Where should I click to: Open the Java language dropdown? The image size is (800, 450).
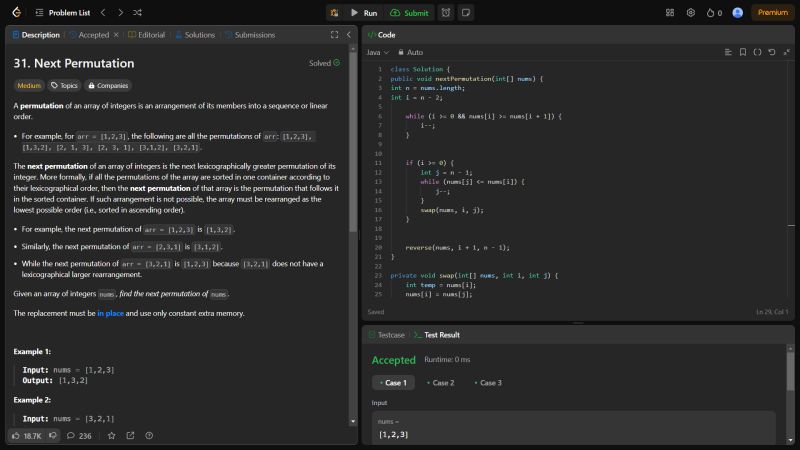(x=377, y=52)
